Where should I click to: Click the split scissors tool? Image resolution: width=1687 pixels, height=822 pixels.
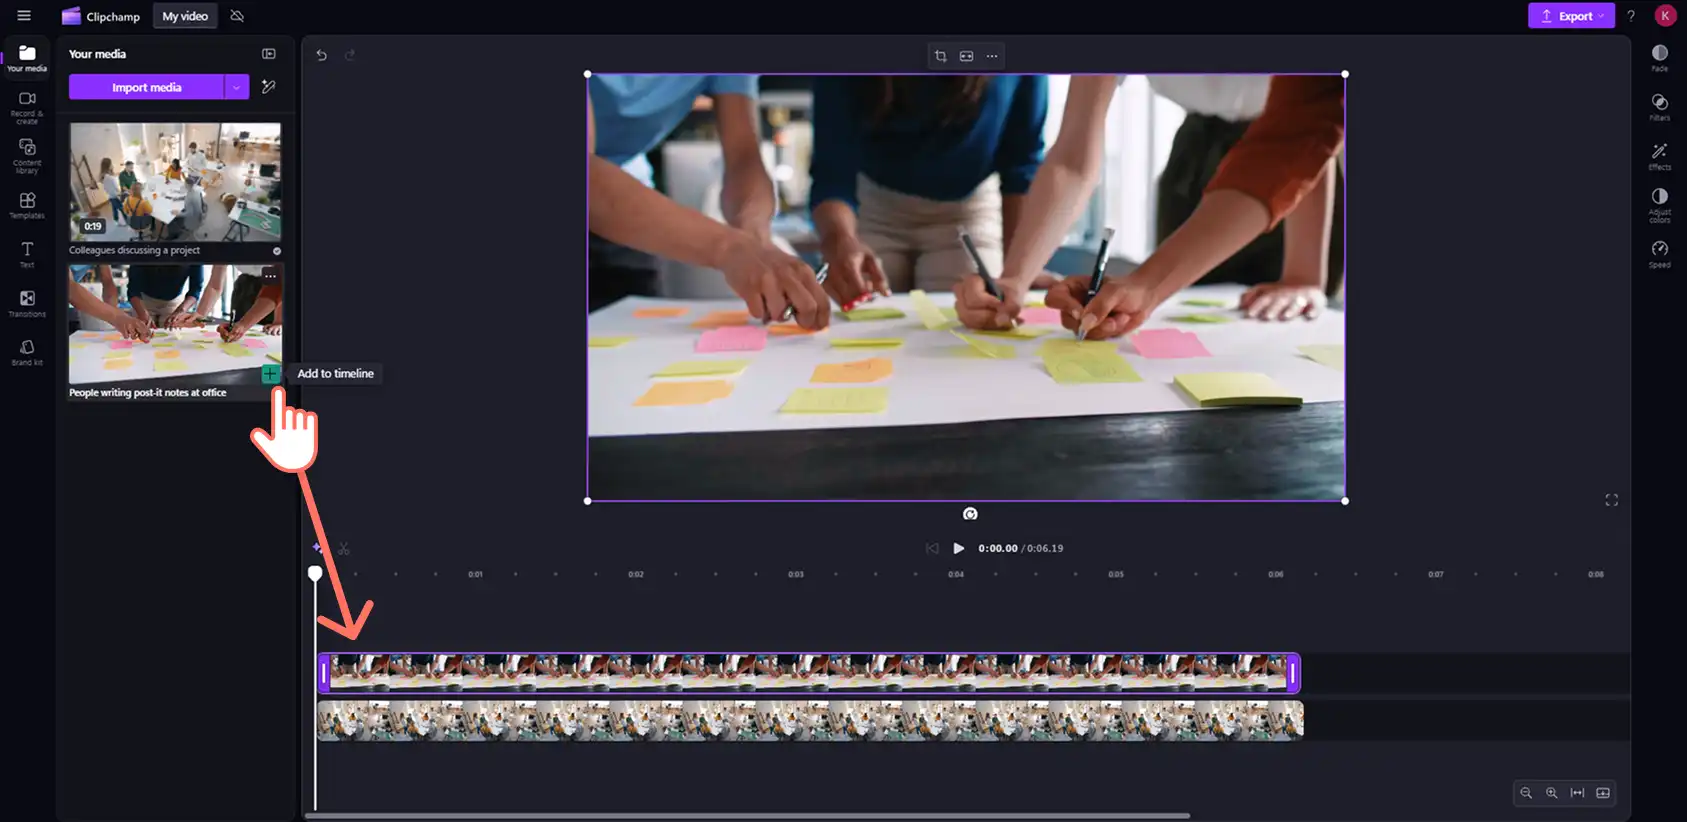click(343, 548)
